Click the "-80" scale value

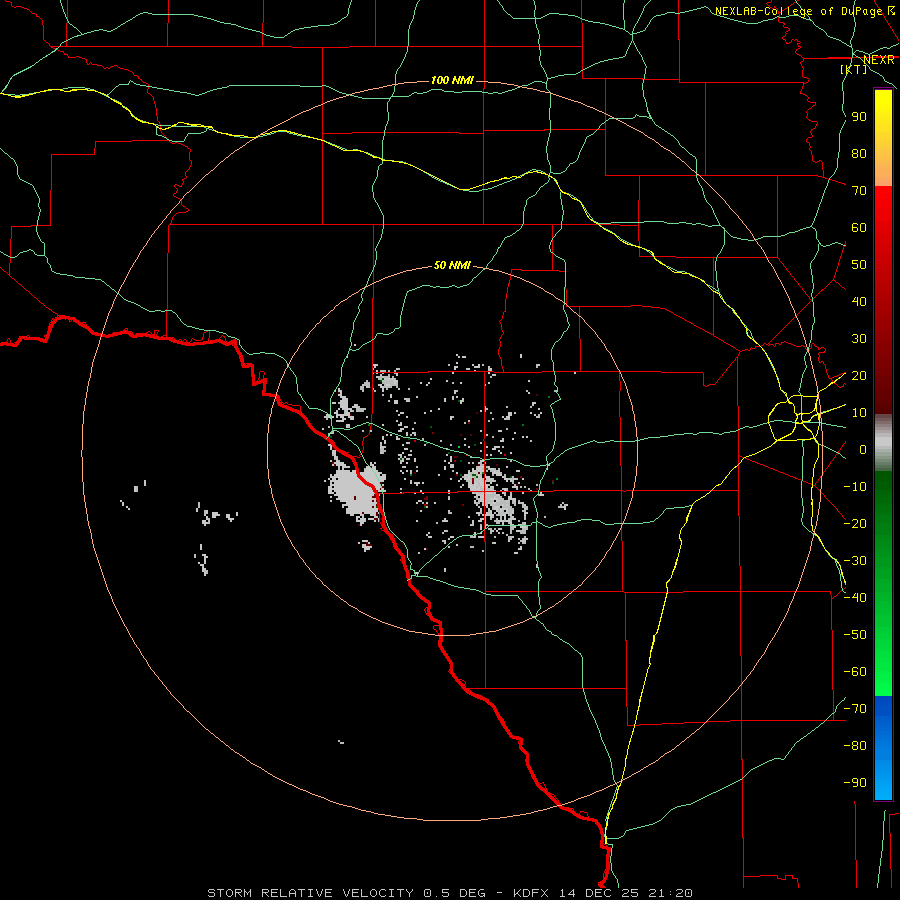(855, 746)
